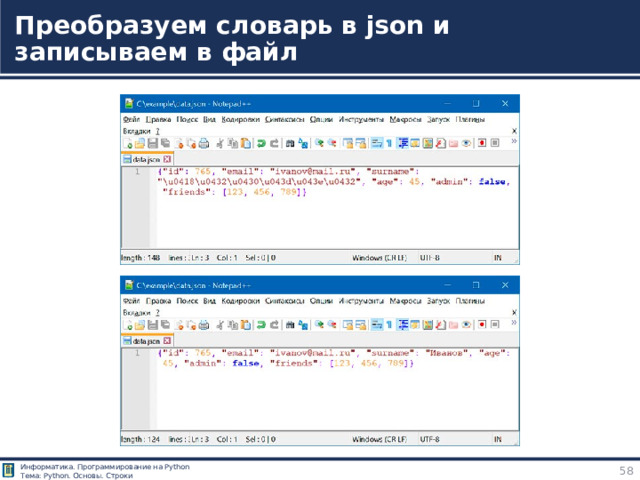Viewport: 640px width, 480px height.
Task: Click Redo arrow in upper Notepad++ toolbar
Action: pos(274,143)
